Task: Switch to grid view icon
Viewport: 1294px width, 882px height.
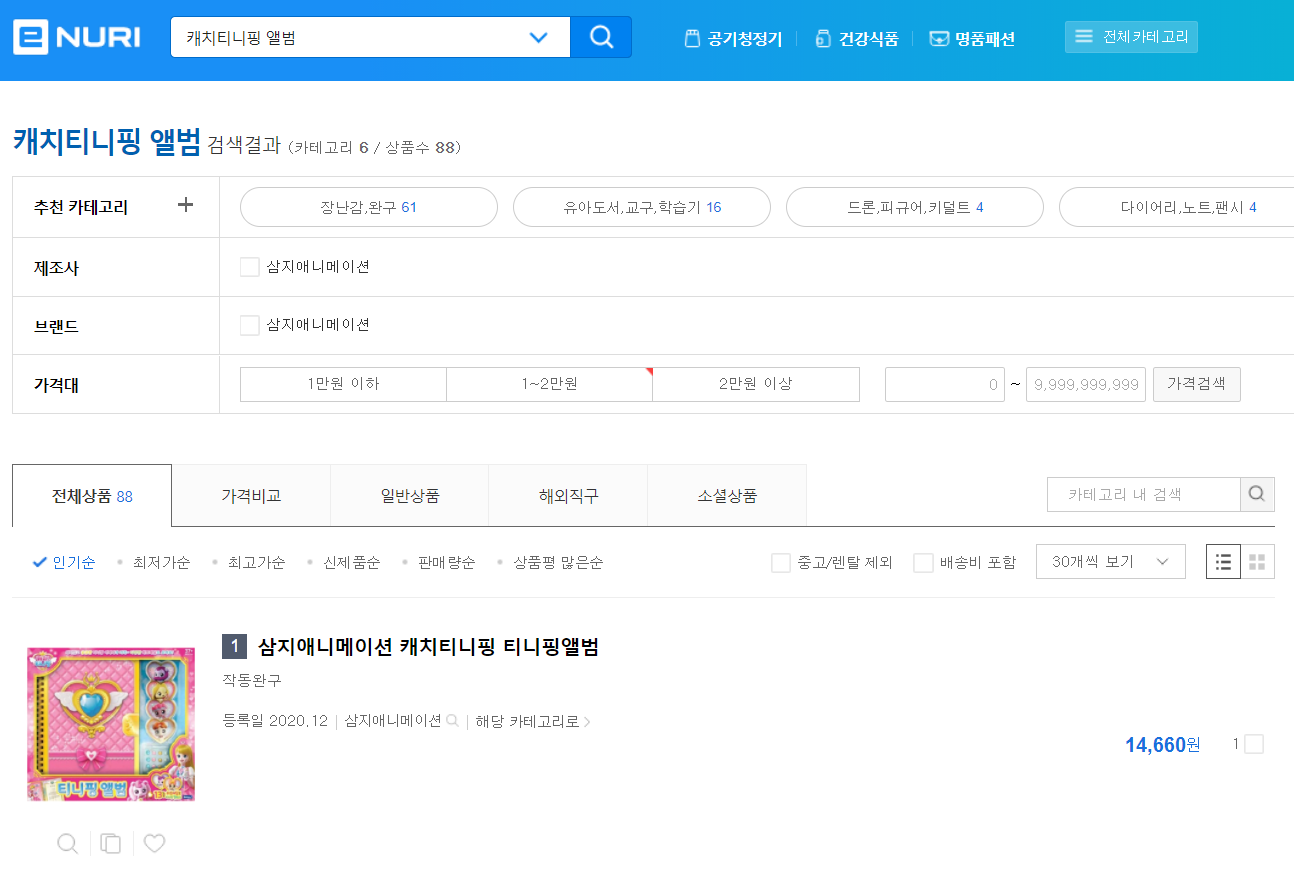Action: click(x=1258, y=562)
